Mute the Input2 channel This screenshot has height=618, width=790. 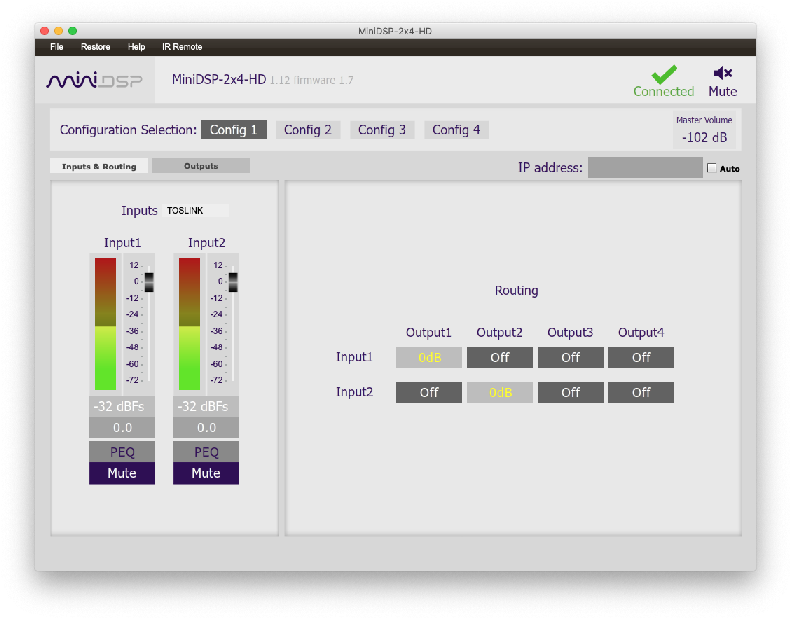pos(206,473)
